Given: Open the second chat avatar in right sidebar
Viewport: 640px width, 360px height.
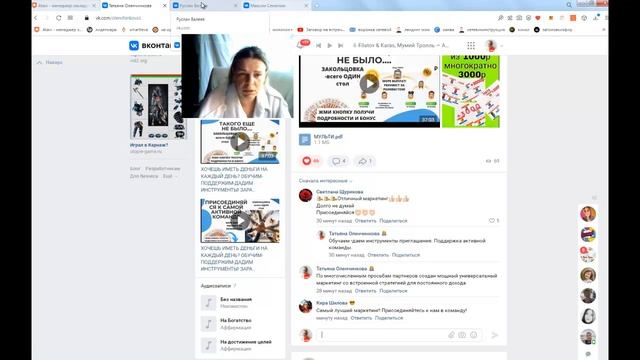Looking at the screenshot, I should pyautogui.click(x=588, y=234).
